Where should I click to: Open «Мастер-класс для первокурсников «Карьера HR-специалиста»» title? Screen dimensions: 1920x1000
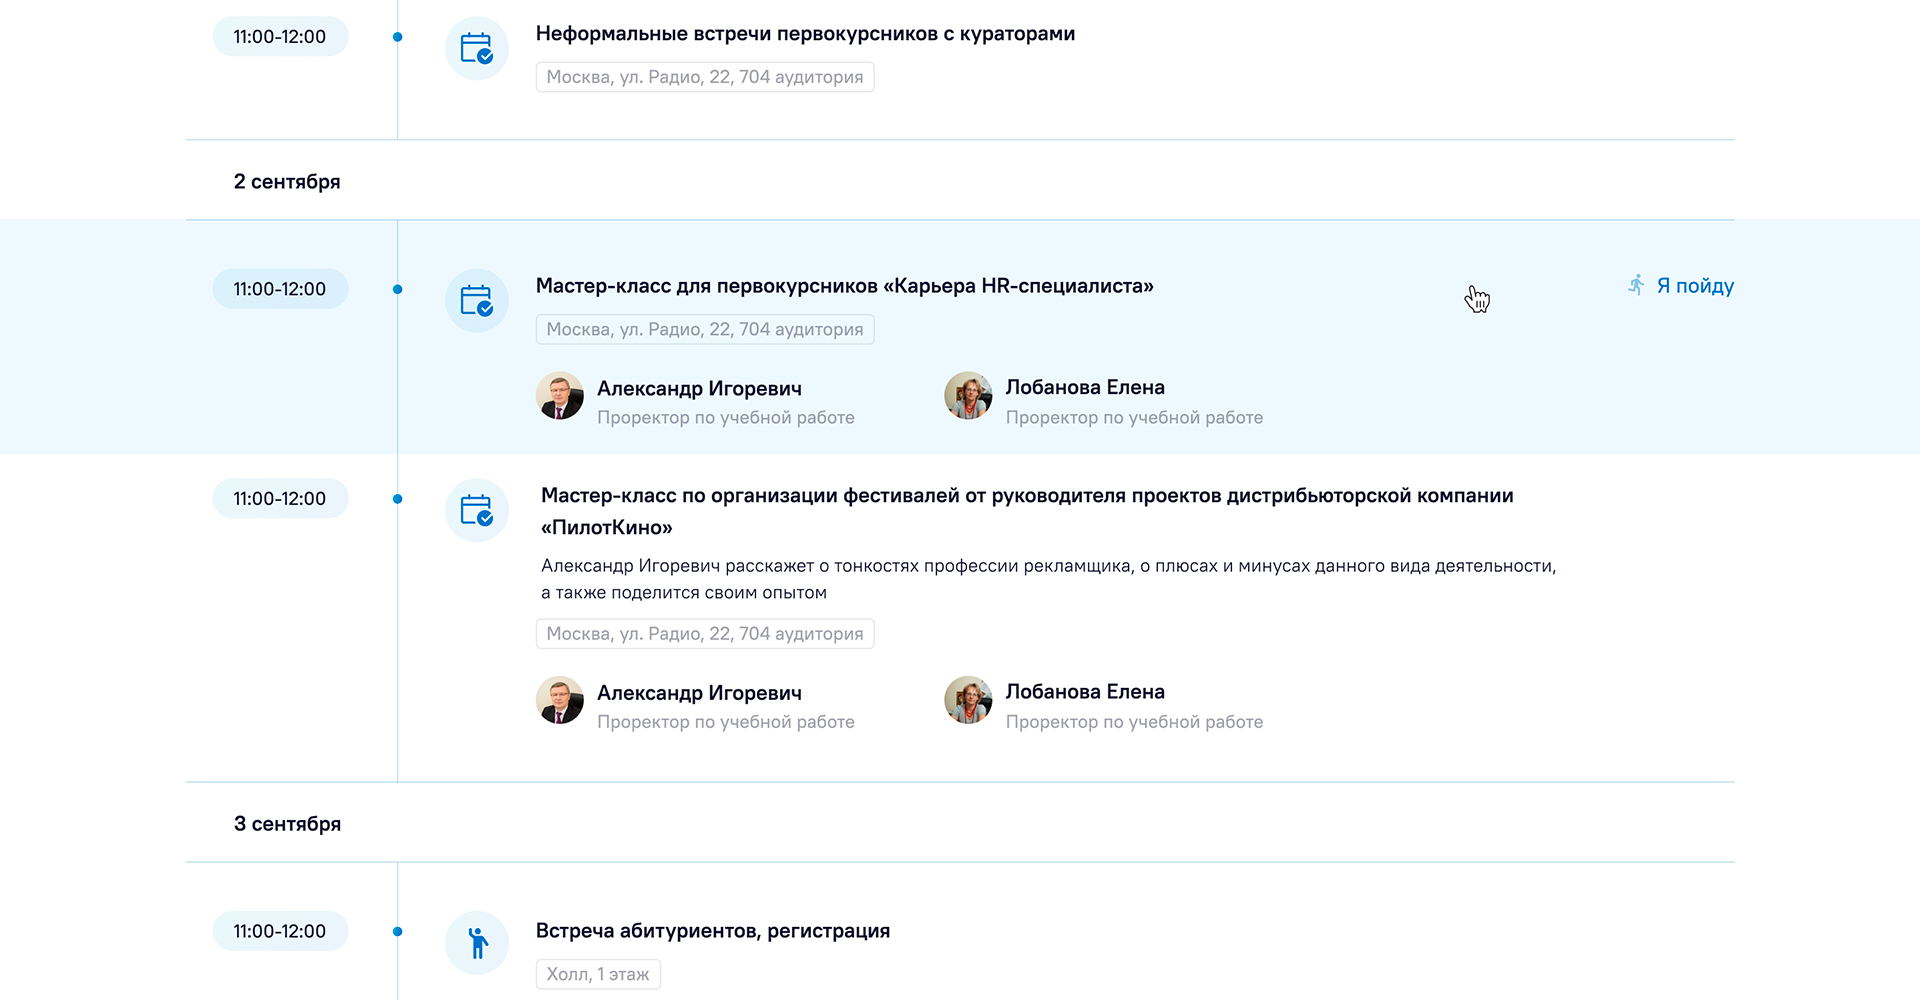click(844, 286)
